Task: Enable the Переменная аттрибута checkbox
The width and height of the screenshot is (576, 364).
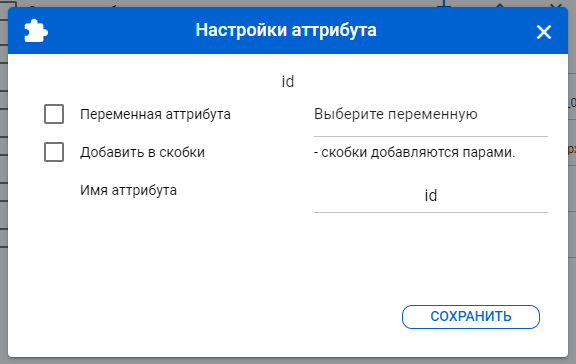Action: tap(54, 114)
